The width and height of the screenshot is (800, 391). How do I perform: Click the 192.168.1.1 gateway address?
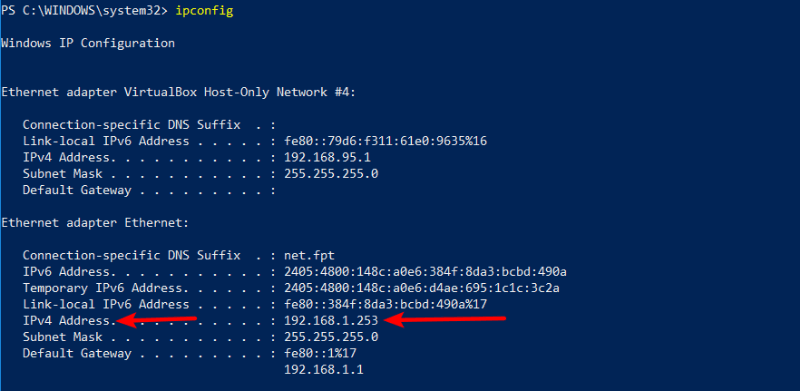pos(323,370)
